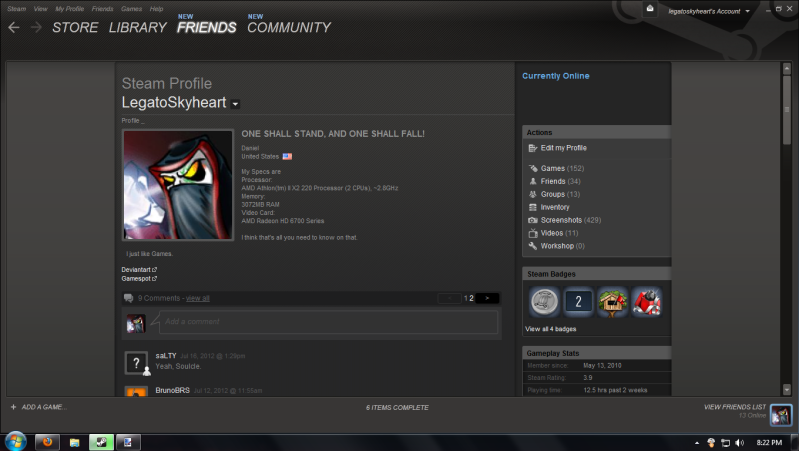Click the Inventory icon in Actions

(x=533, y=207)
